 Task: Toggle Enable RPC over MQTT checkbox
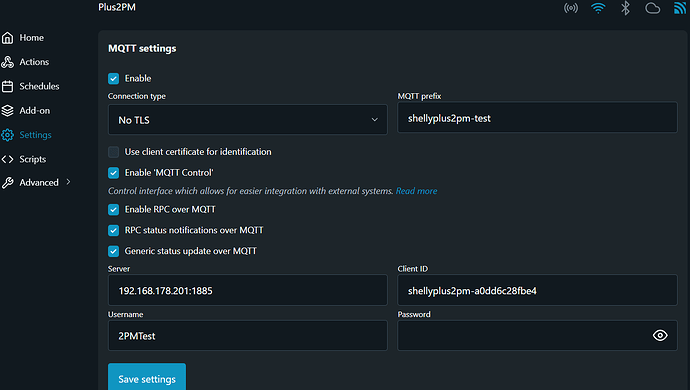tap(114, 210)
